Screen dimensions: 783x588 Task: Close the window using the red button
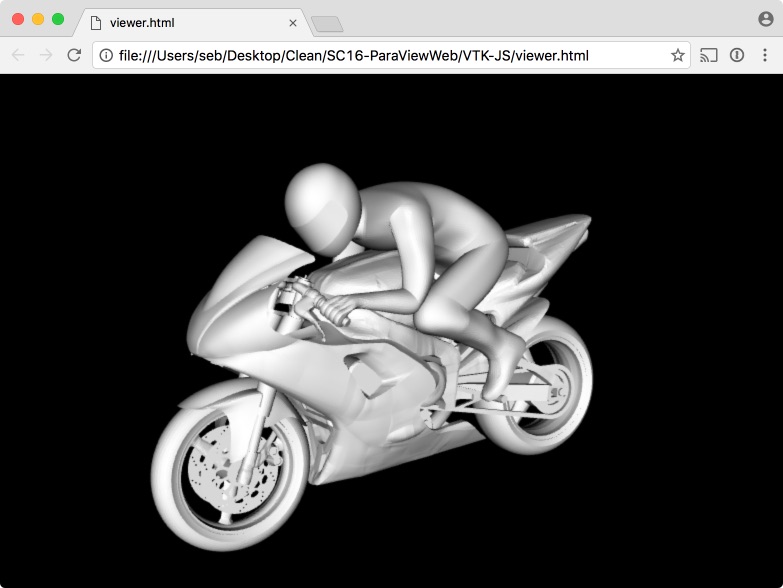point(18,19)
